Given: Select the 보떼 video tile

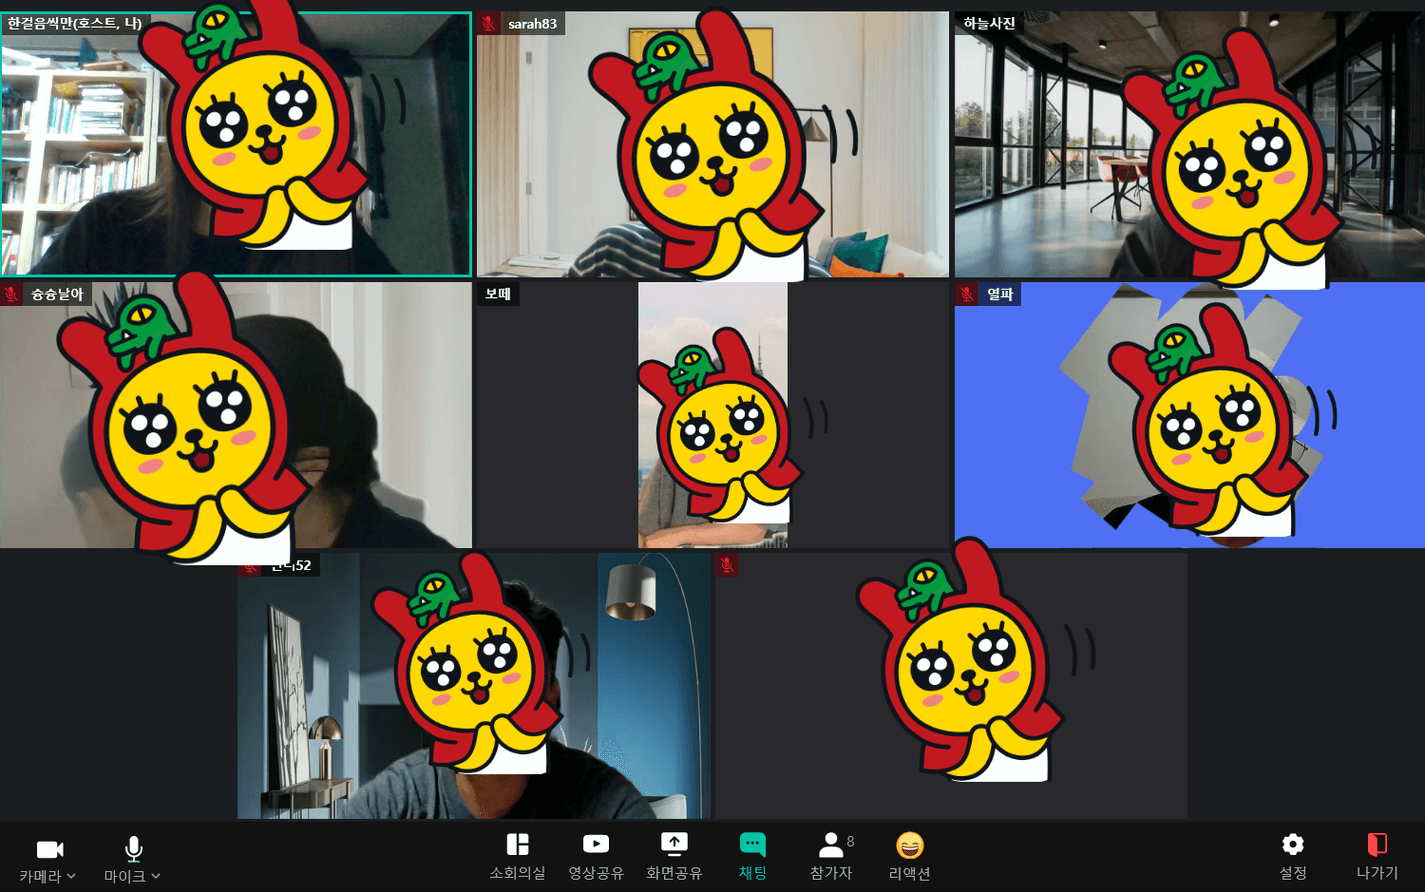Looking at the screenshot, I should [712, 415].
